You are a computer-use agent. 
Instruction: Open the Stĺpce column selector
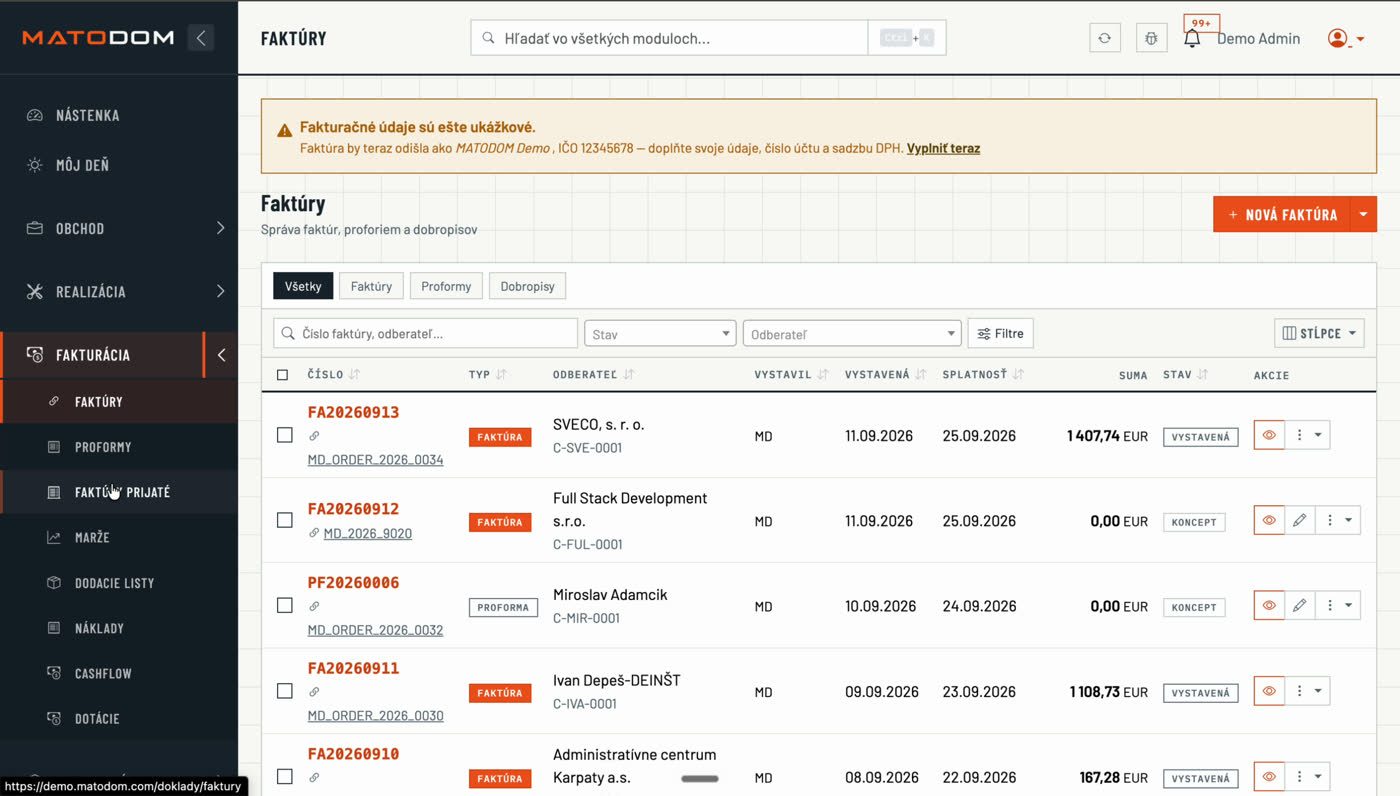pos(1319,333)
